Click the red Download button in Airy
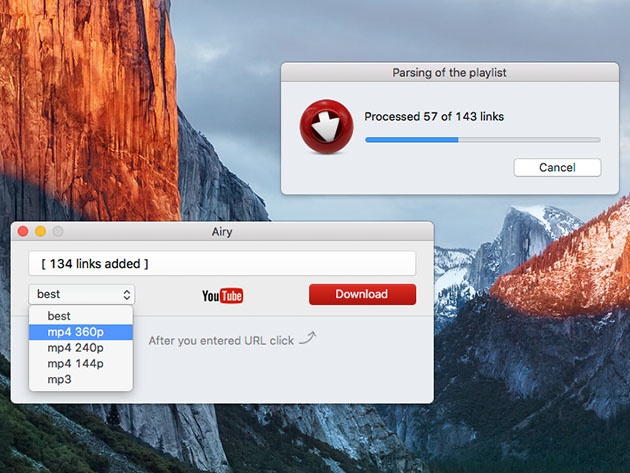630x473 pixels. click(x=362, y=294)
